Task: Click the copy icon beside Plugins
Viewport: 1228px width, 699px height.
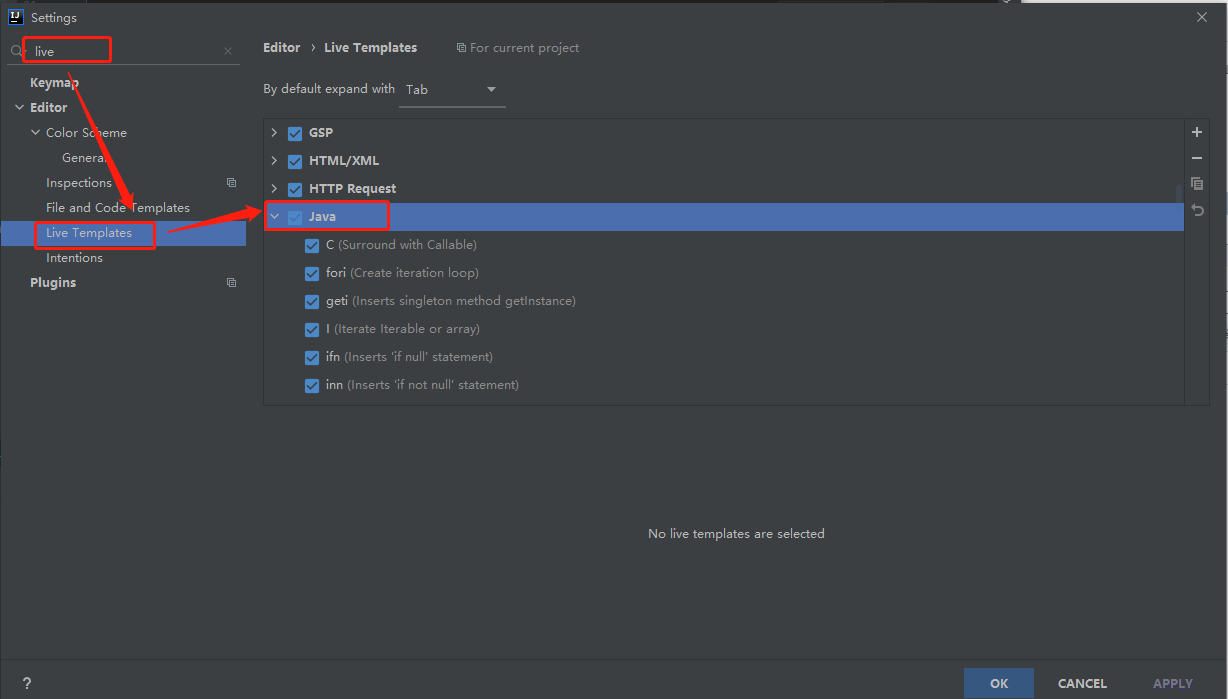Action: 231,283
